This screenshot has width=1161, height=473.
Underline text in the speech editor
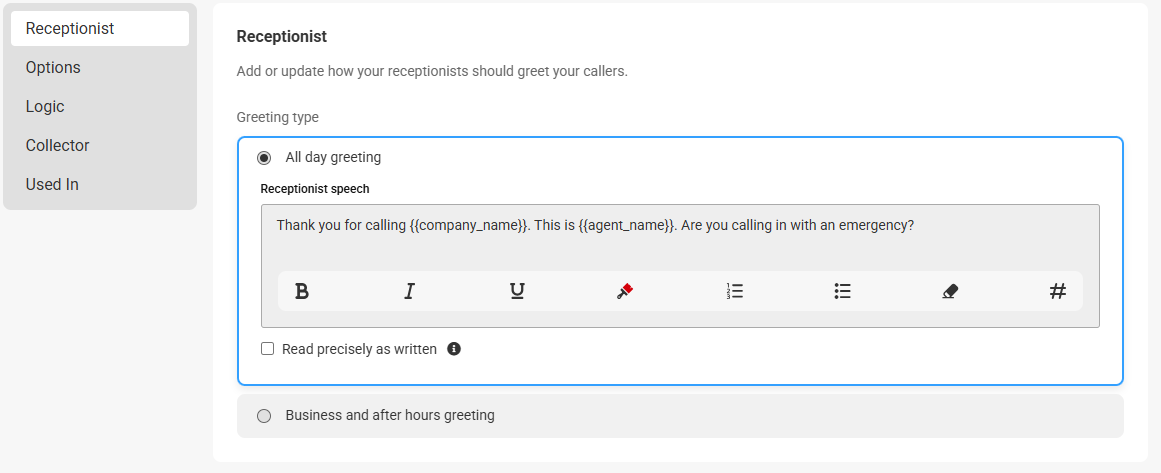coord(517,292)
